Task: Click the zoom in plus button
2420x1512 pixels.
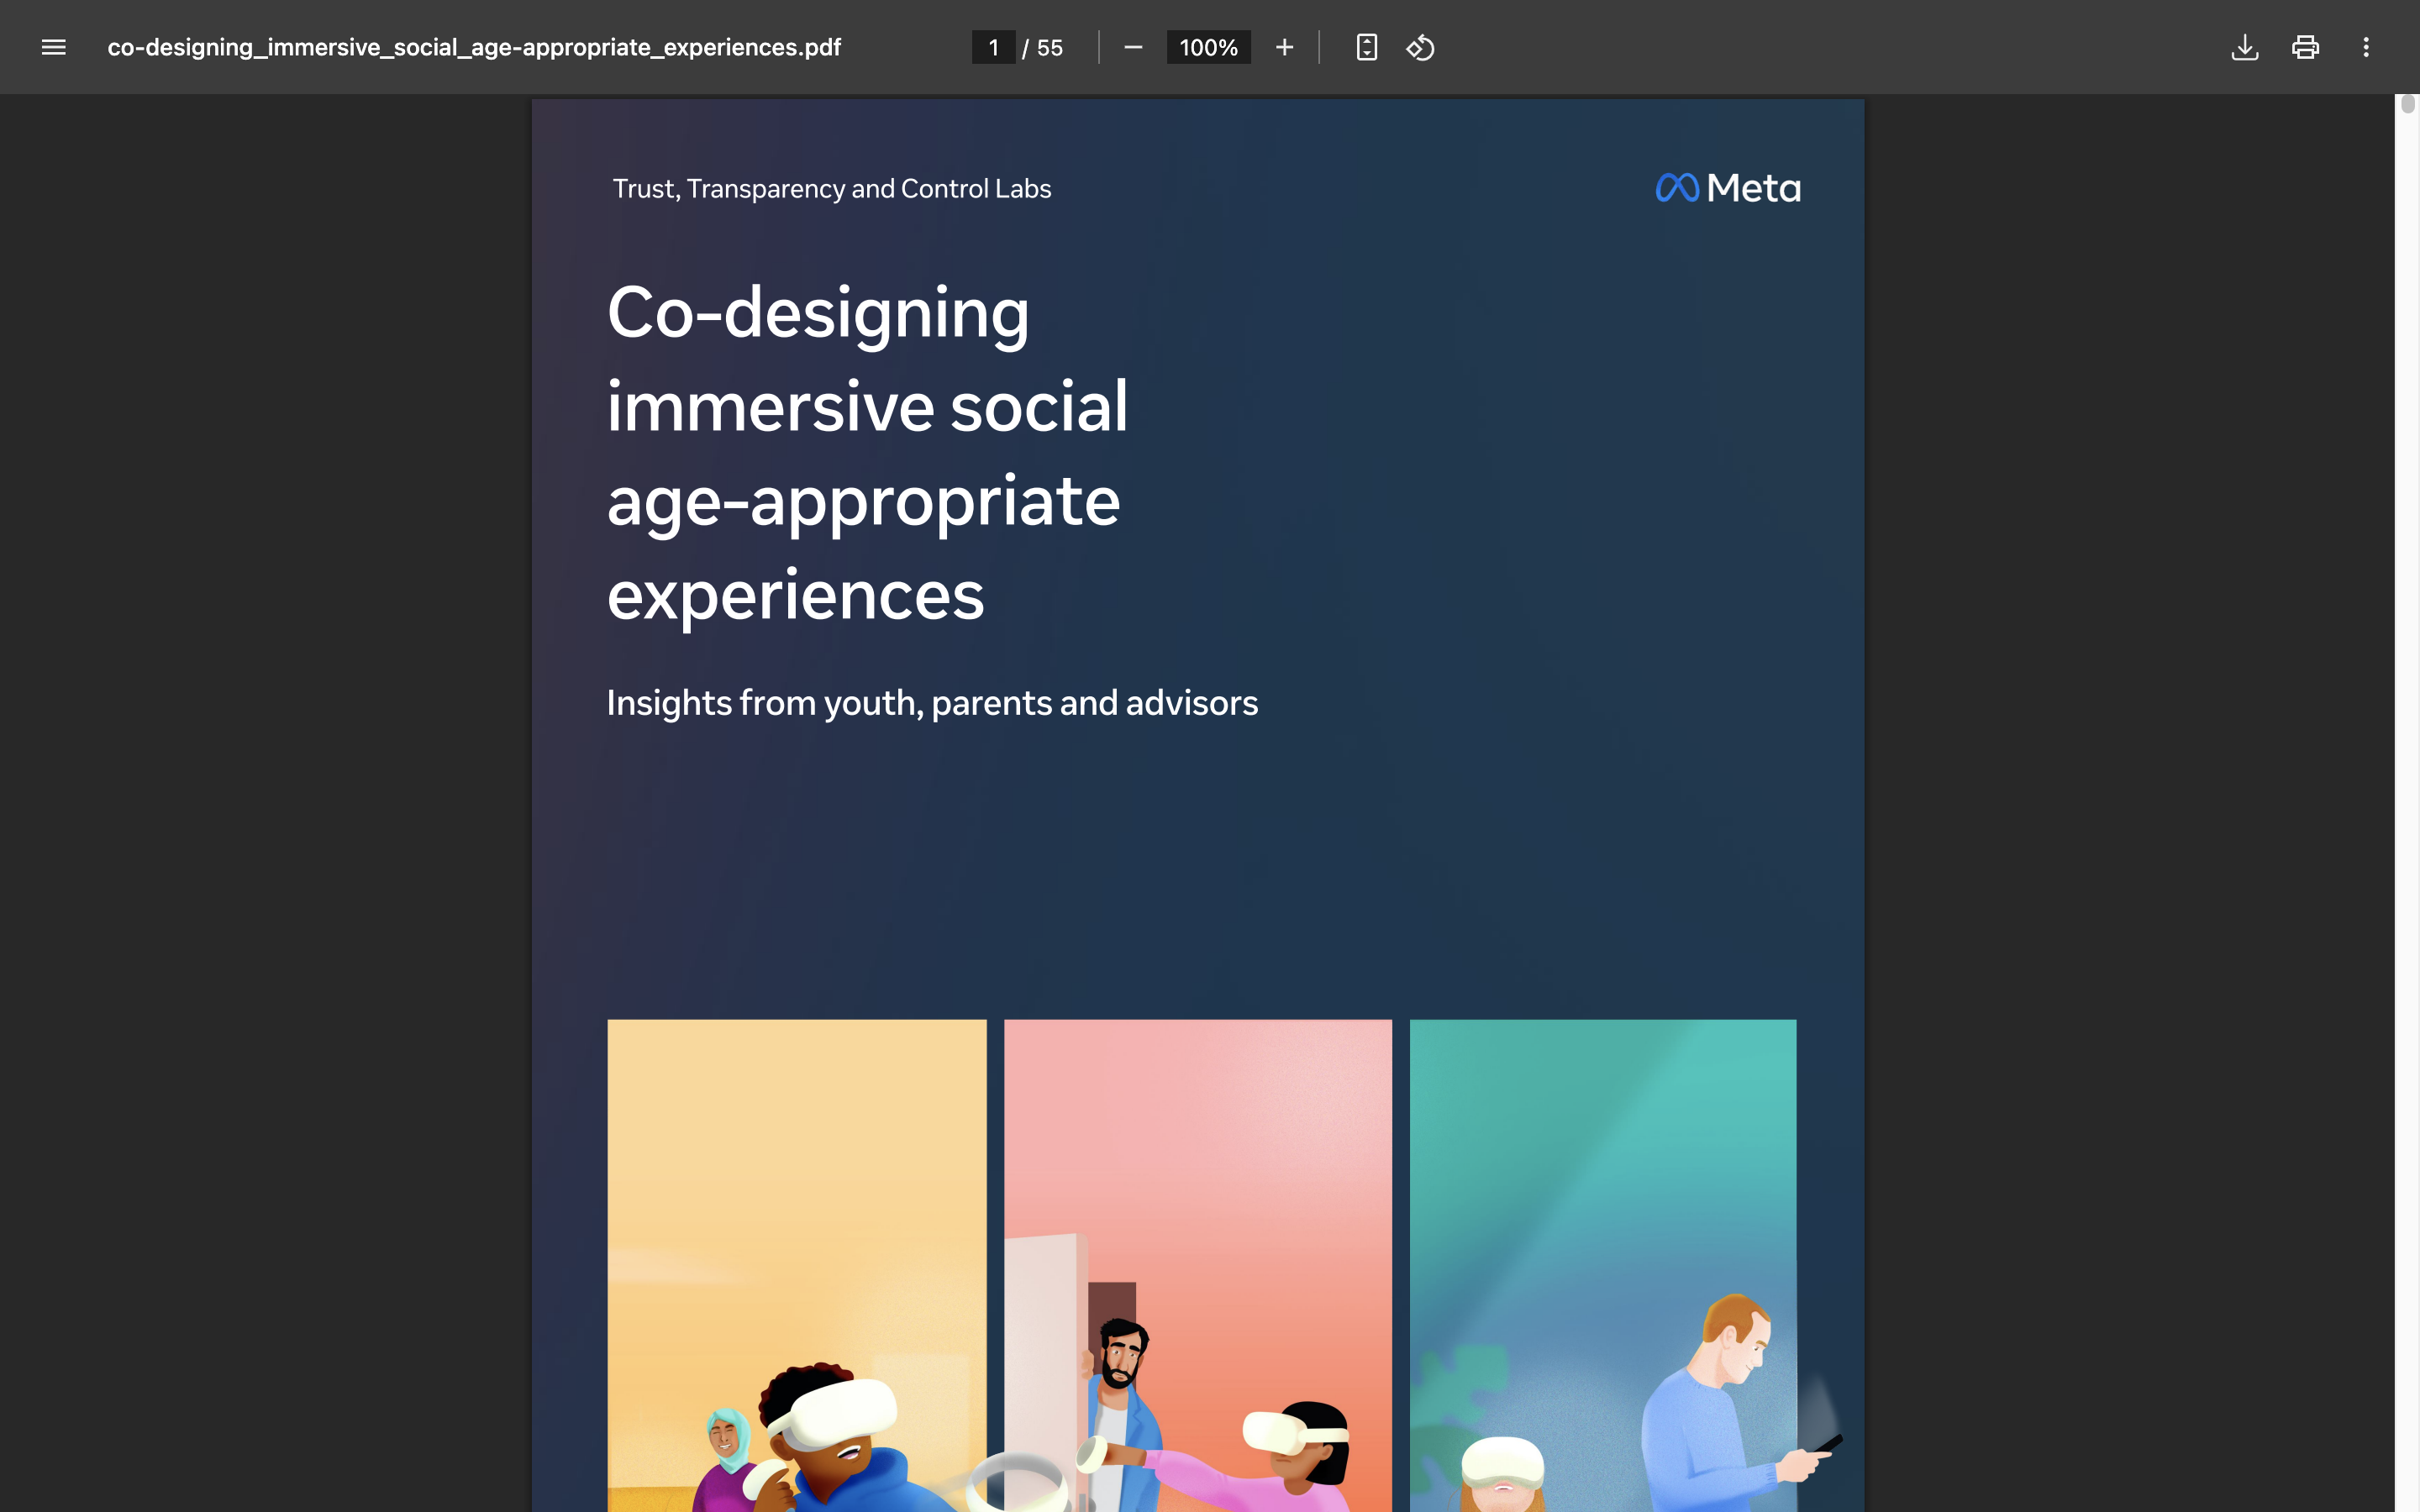Action: pyautogui.click(x=1284, y=47)
